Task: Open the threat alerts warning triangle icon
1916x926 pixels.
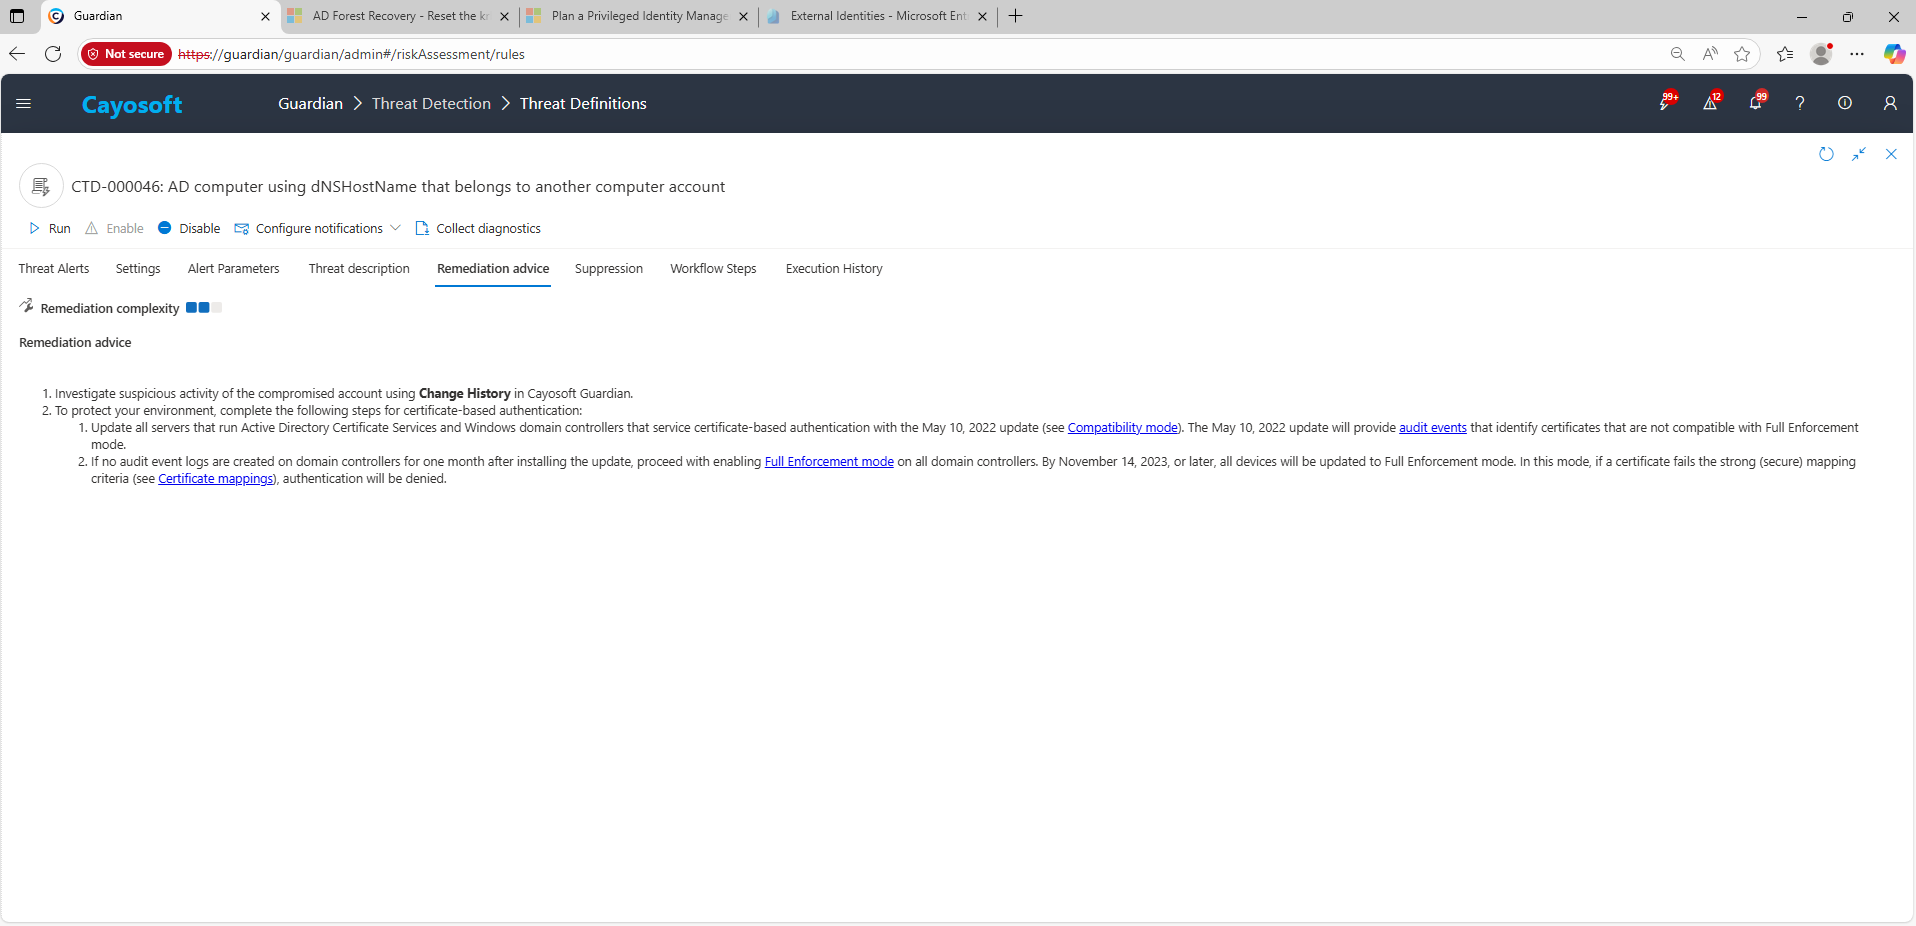Action: [x=1710, y=103]
